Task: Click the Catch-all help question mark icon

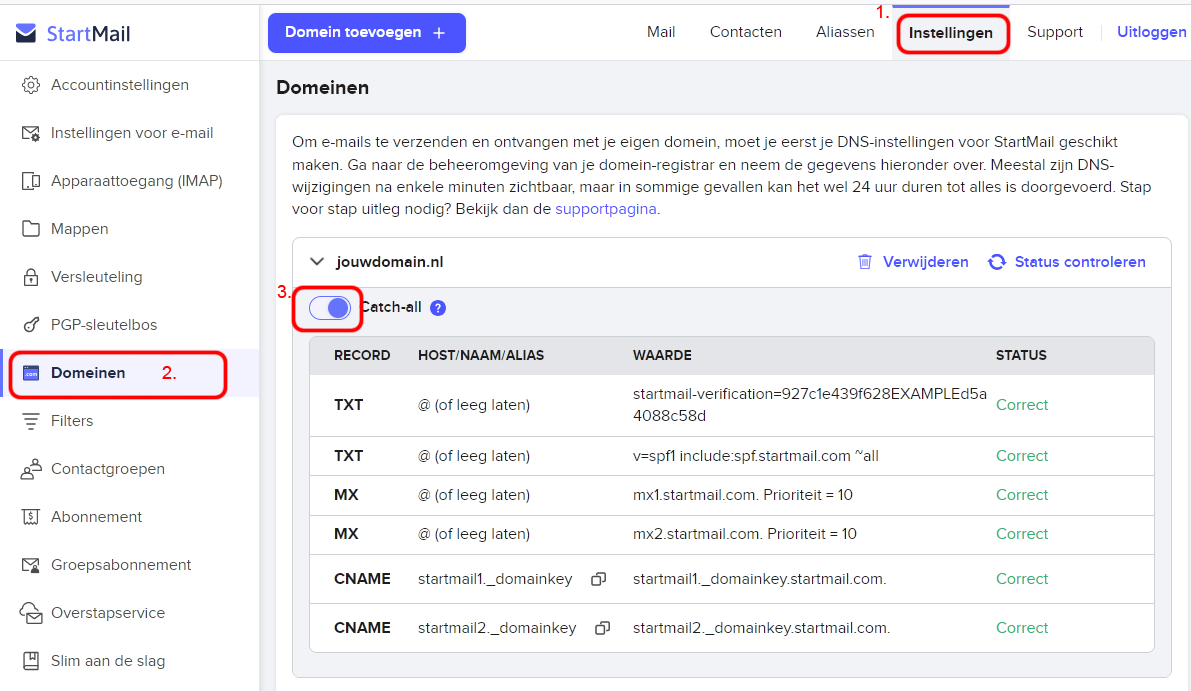Action: point(438,308)
